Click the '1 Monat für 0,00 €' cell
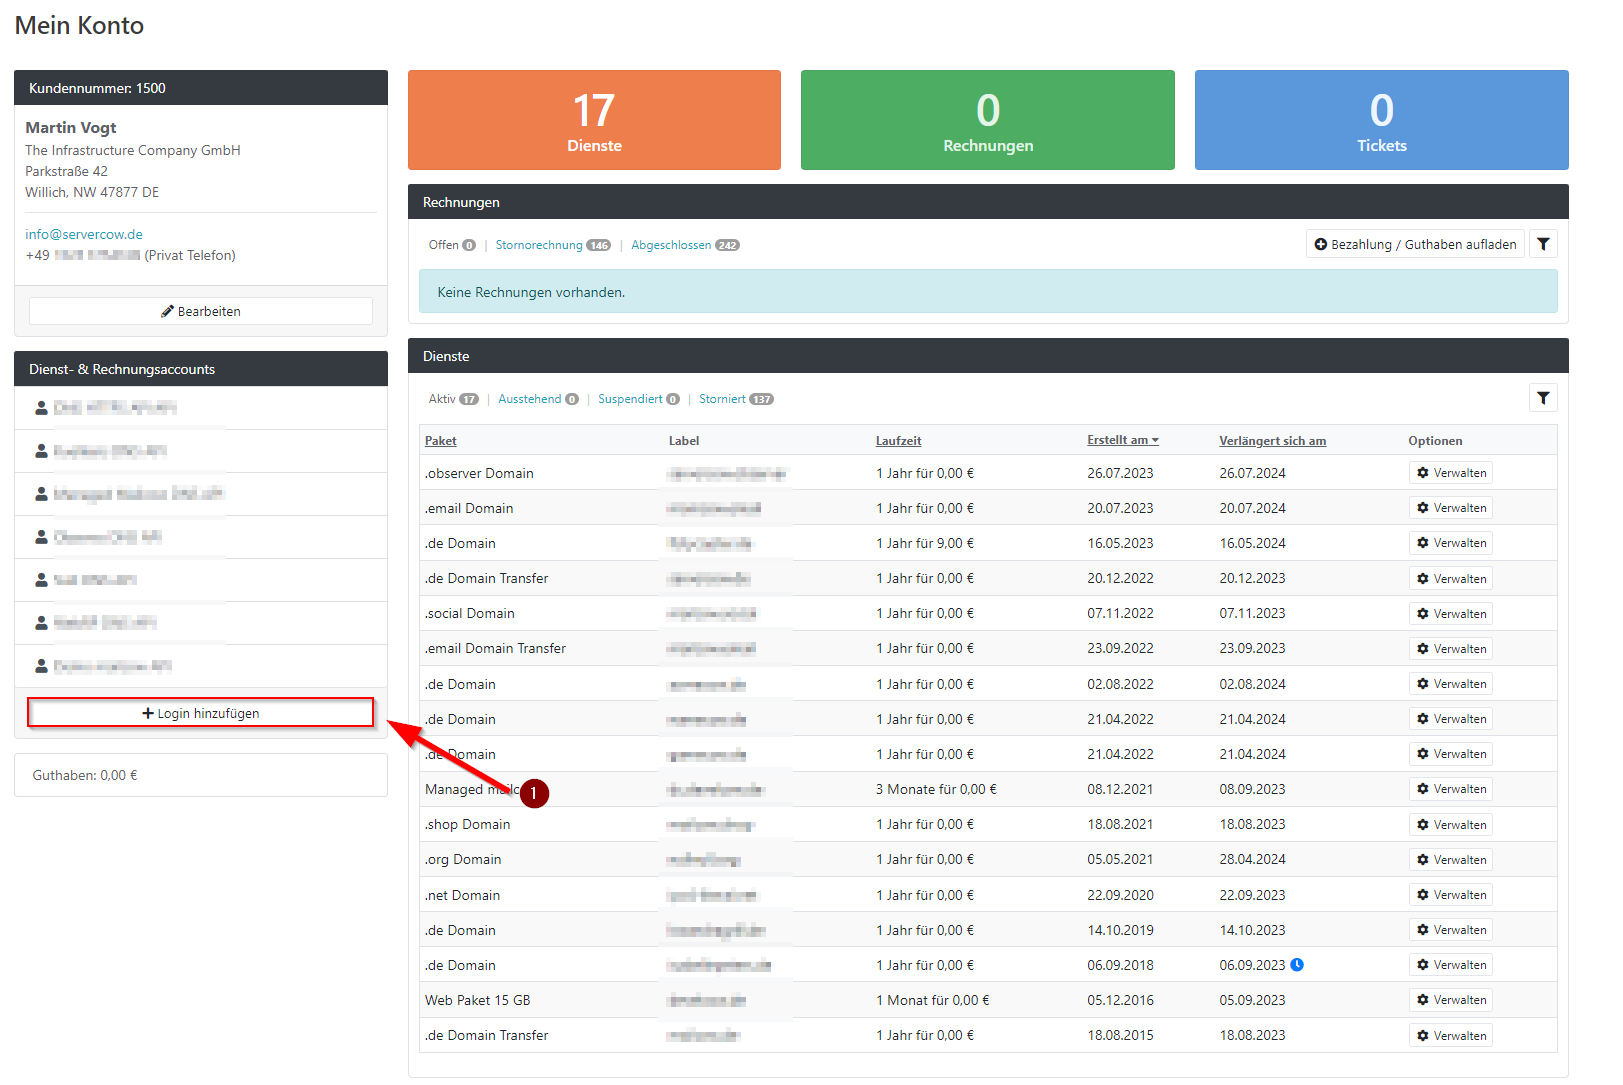 [x=933, y=1000]
